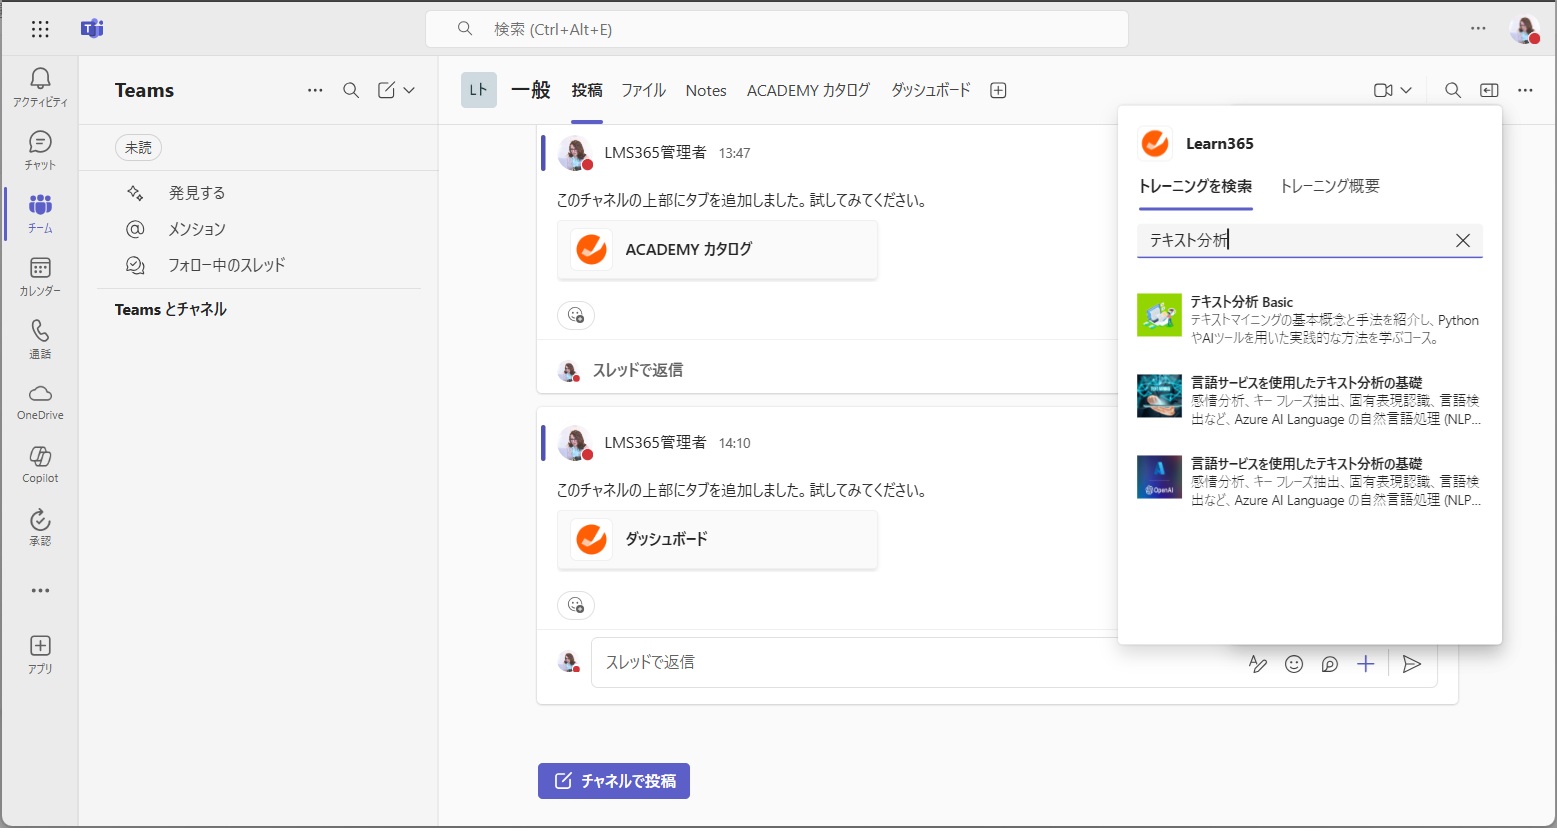Send the reply with the arrow icon
Screen dimensions: 1557x828
1412,664
